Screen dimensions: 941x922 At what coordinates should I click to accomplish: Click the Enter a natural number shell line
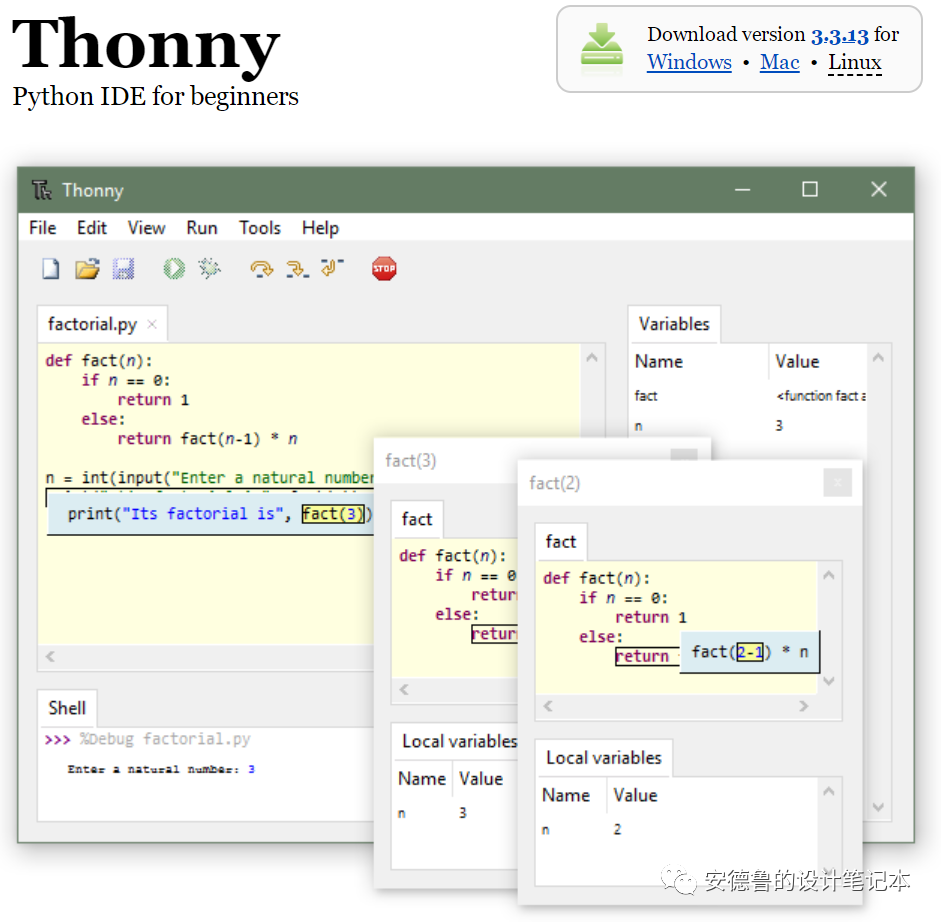coord(161,769)
